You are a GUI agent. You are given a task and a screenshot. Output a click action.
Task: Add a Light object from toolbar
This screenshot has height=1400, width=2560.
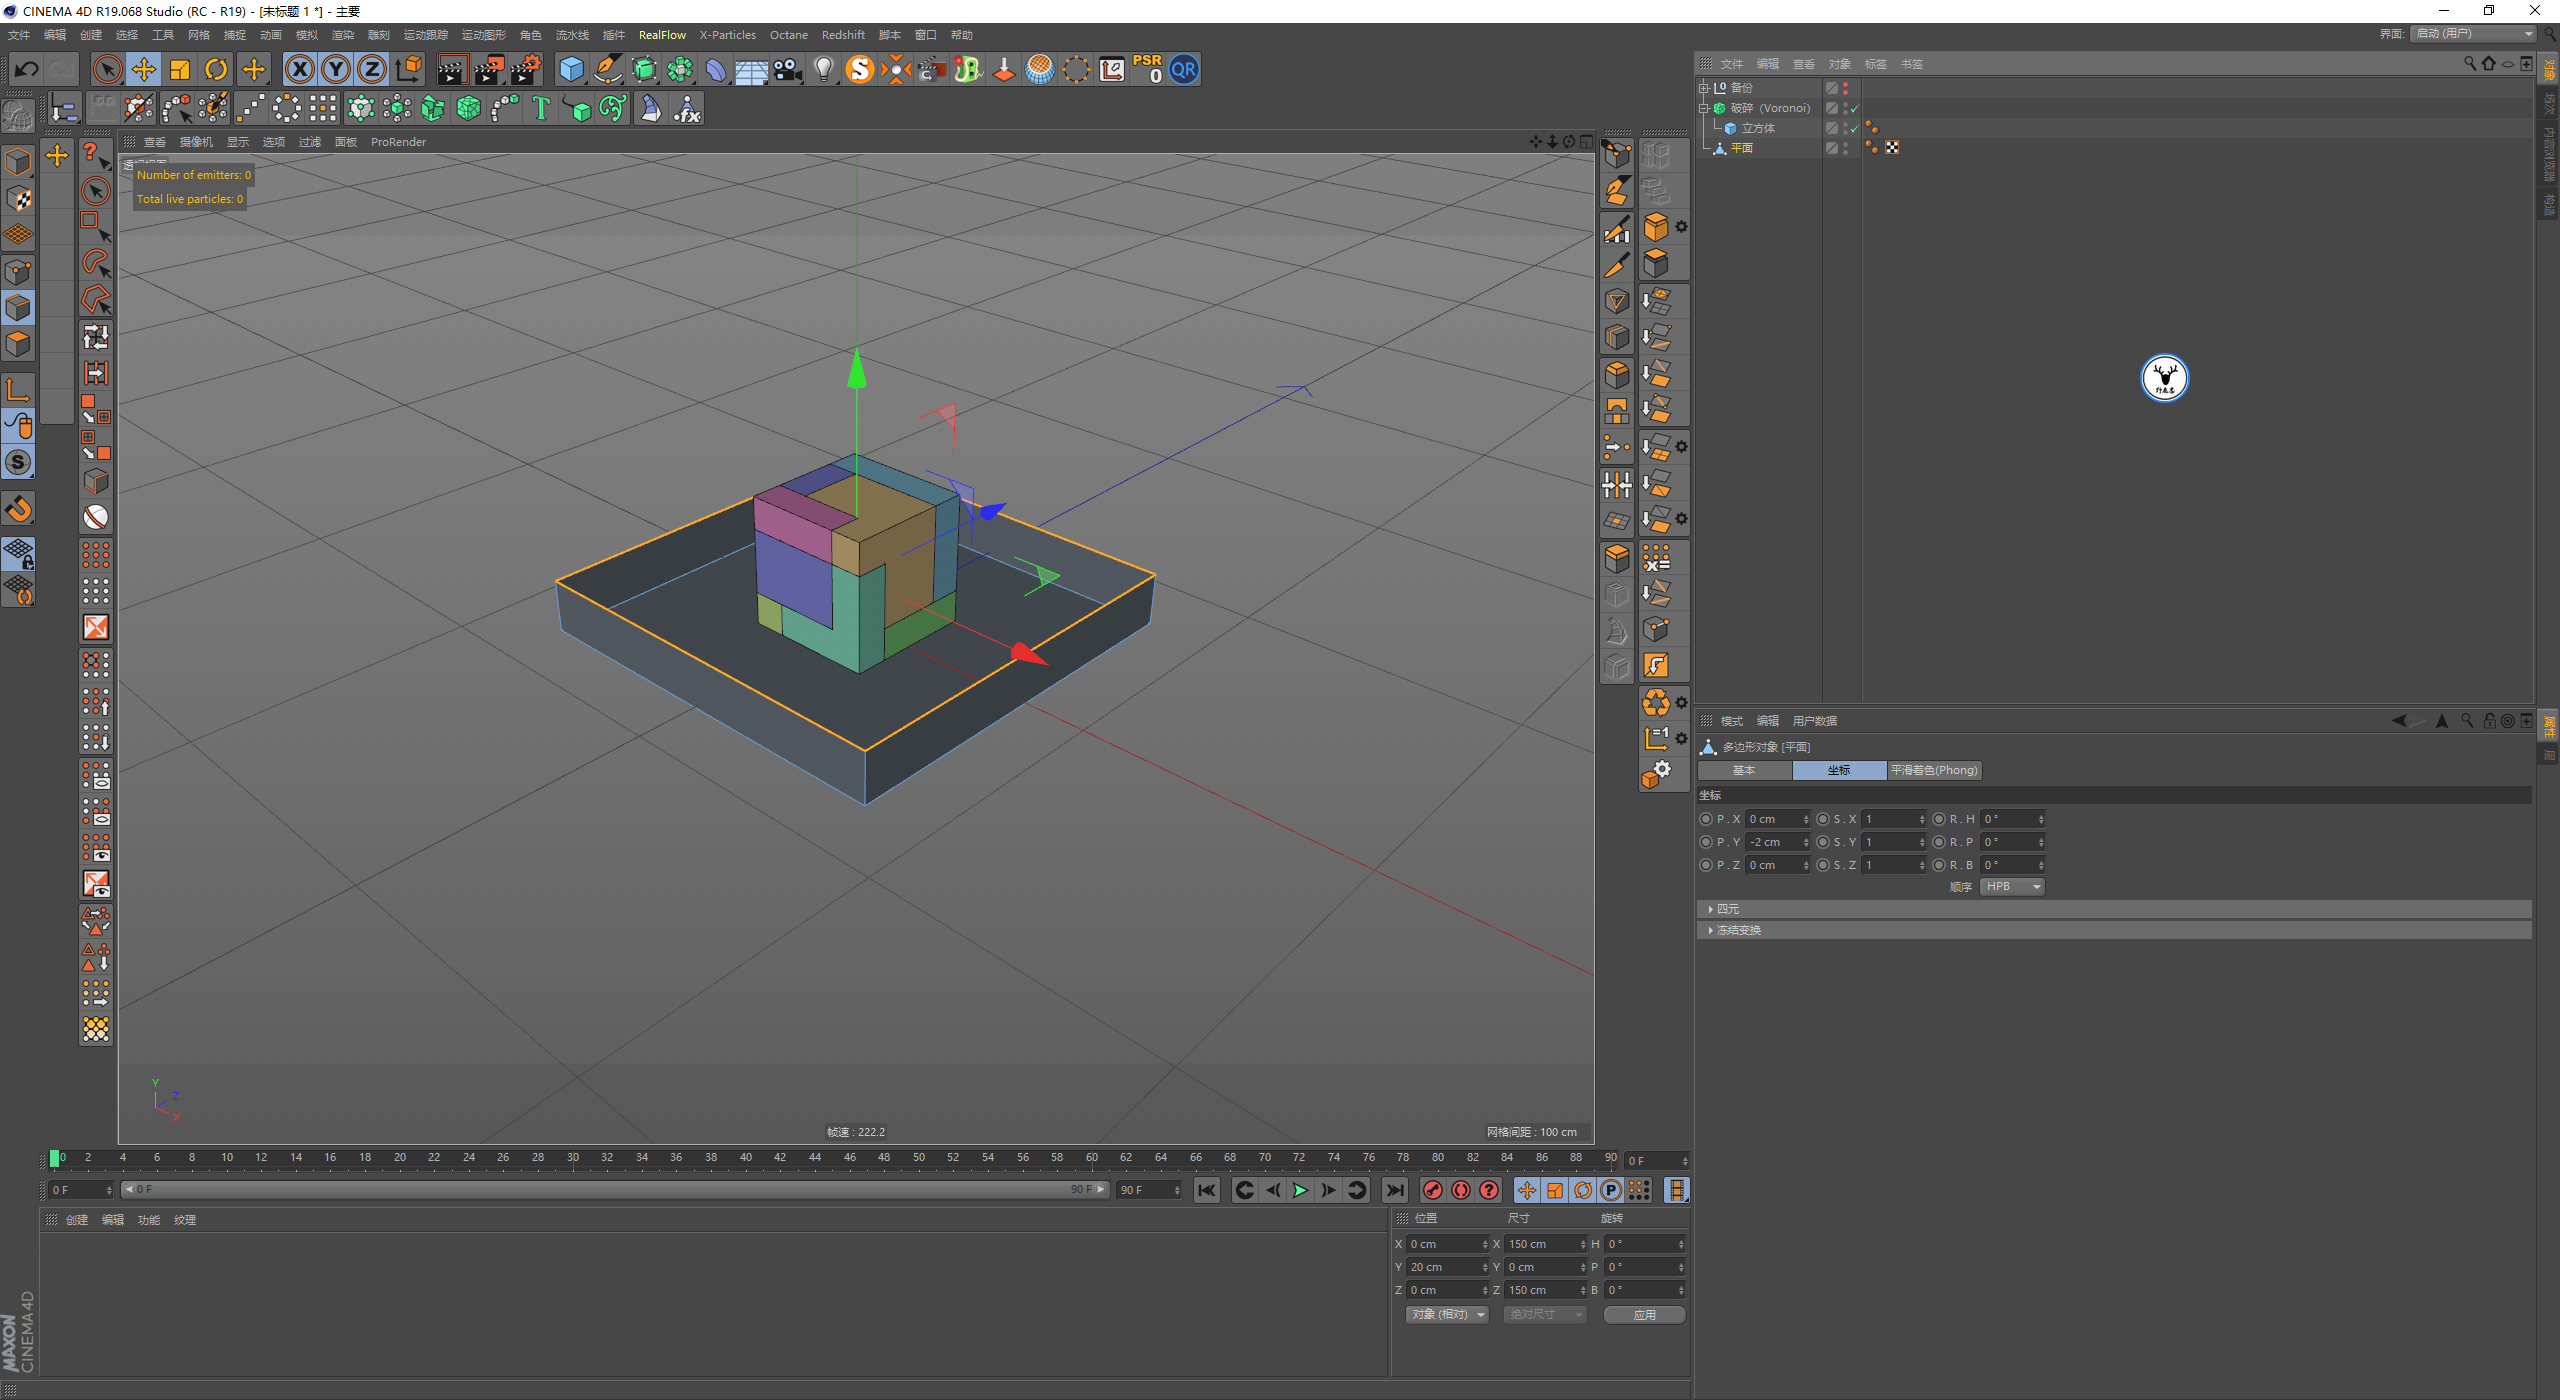tap(823, 69)
